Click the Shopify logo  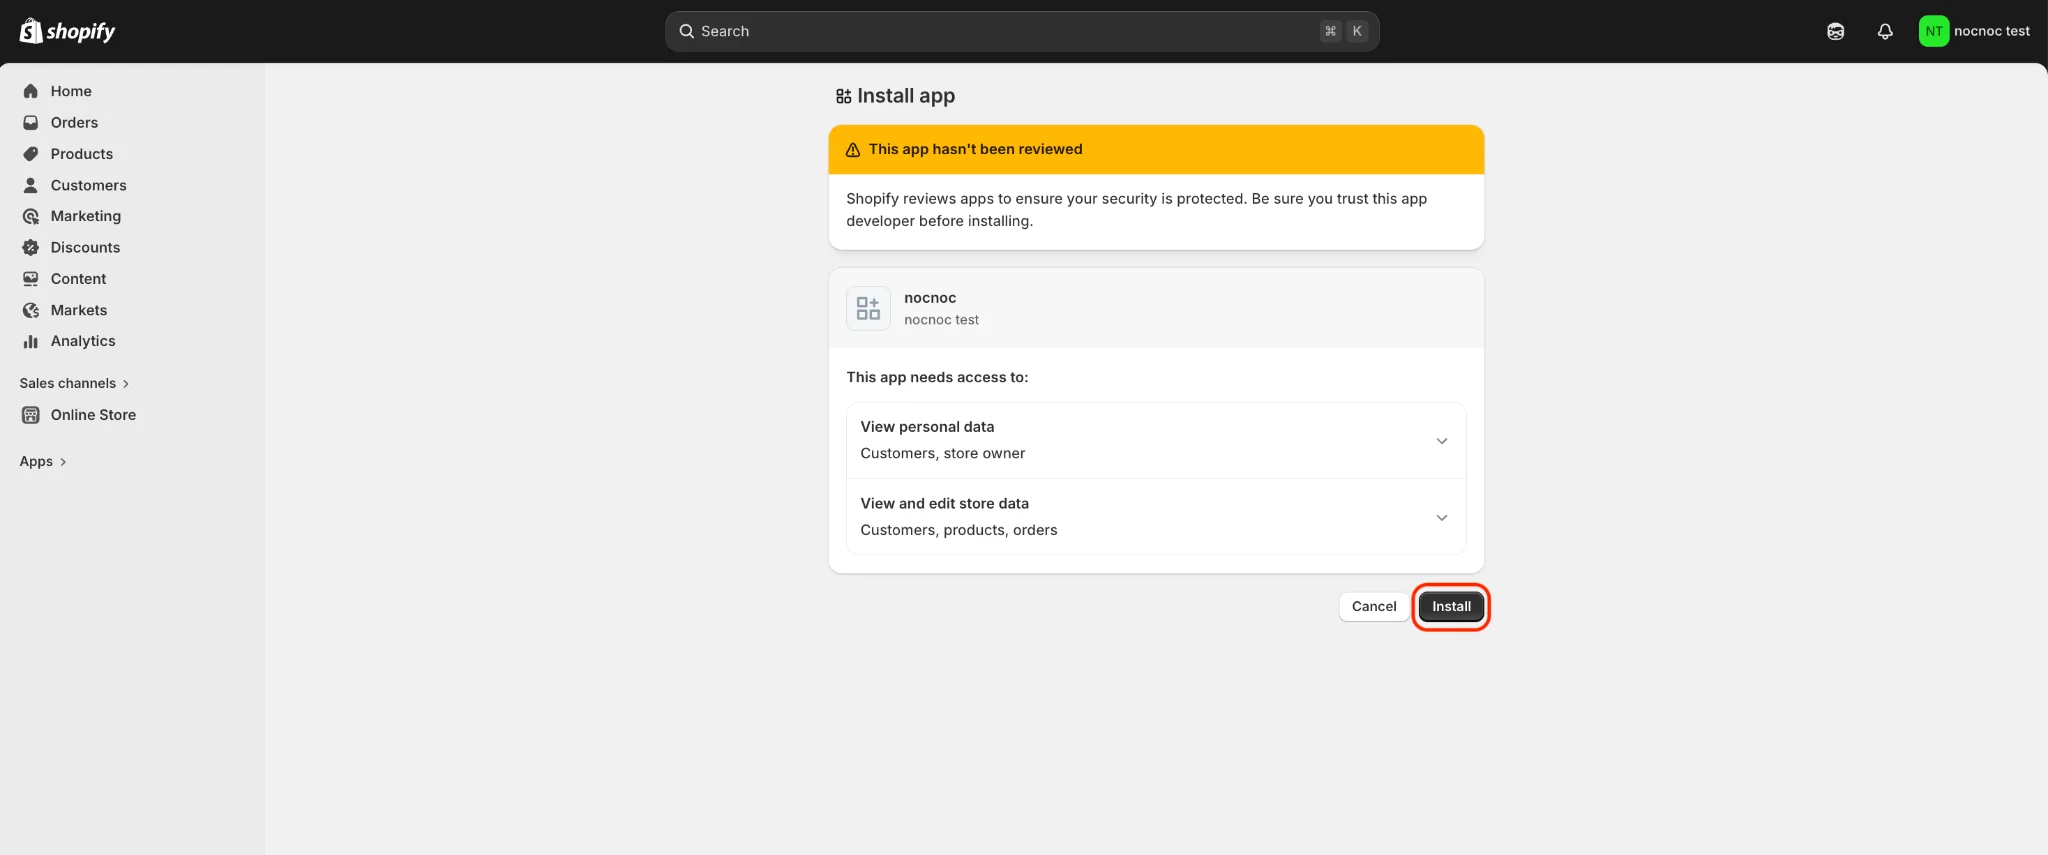pos(67,31)
